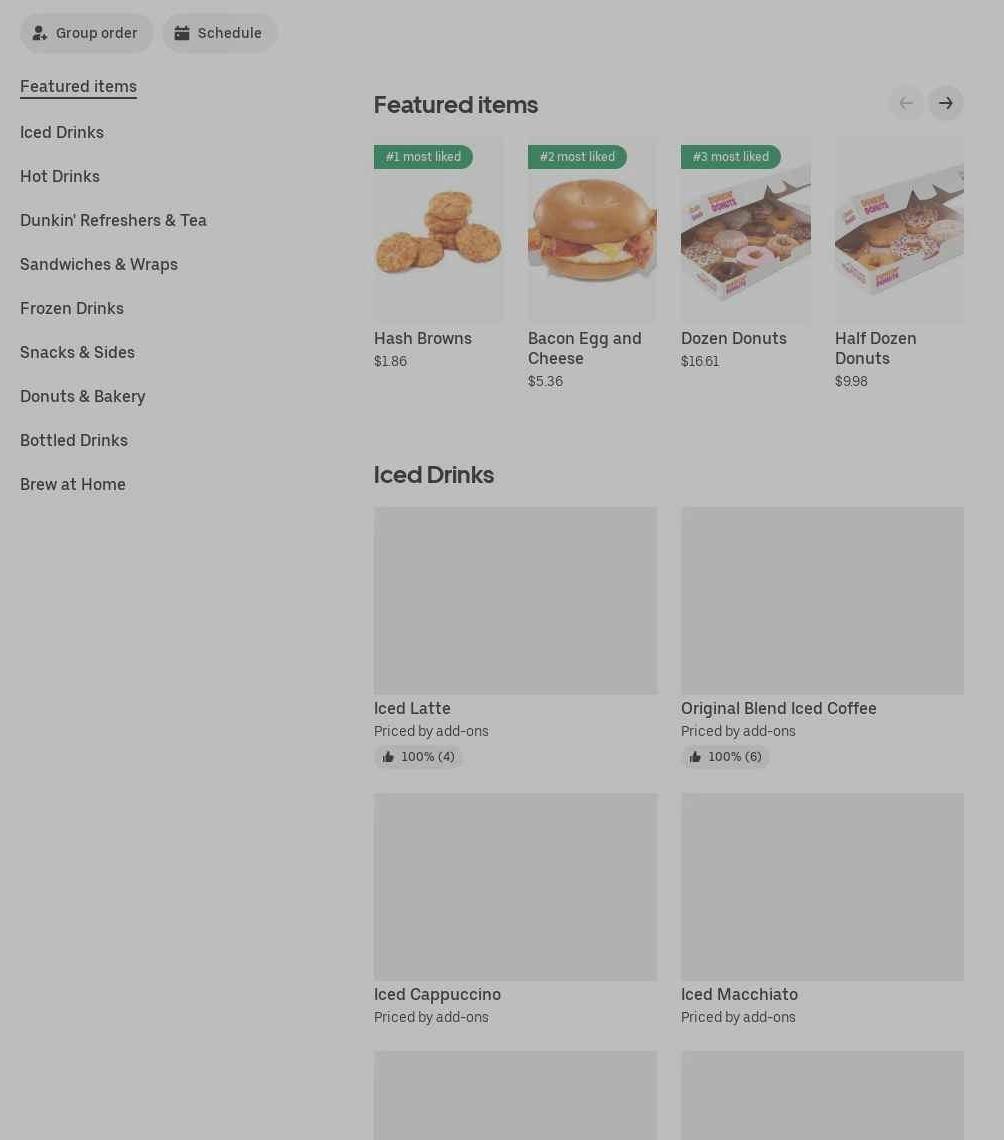Click the Schedule calendar icon

point(182,33)
